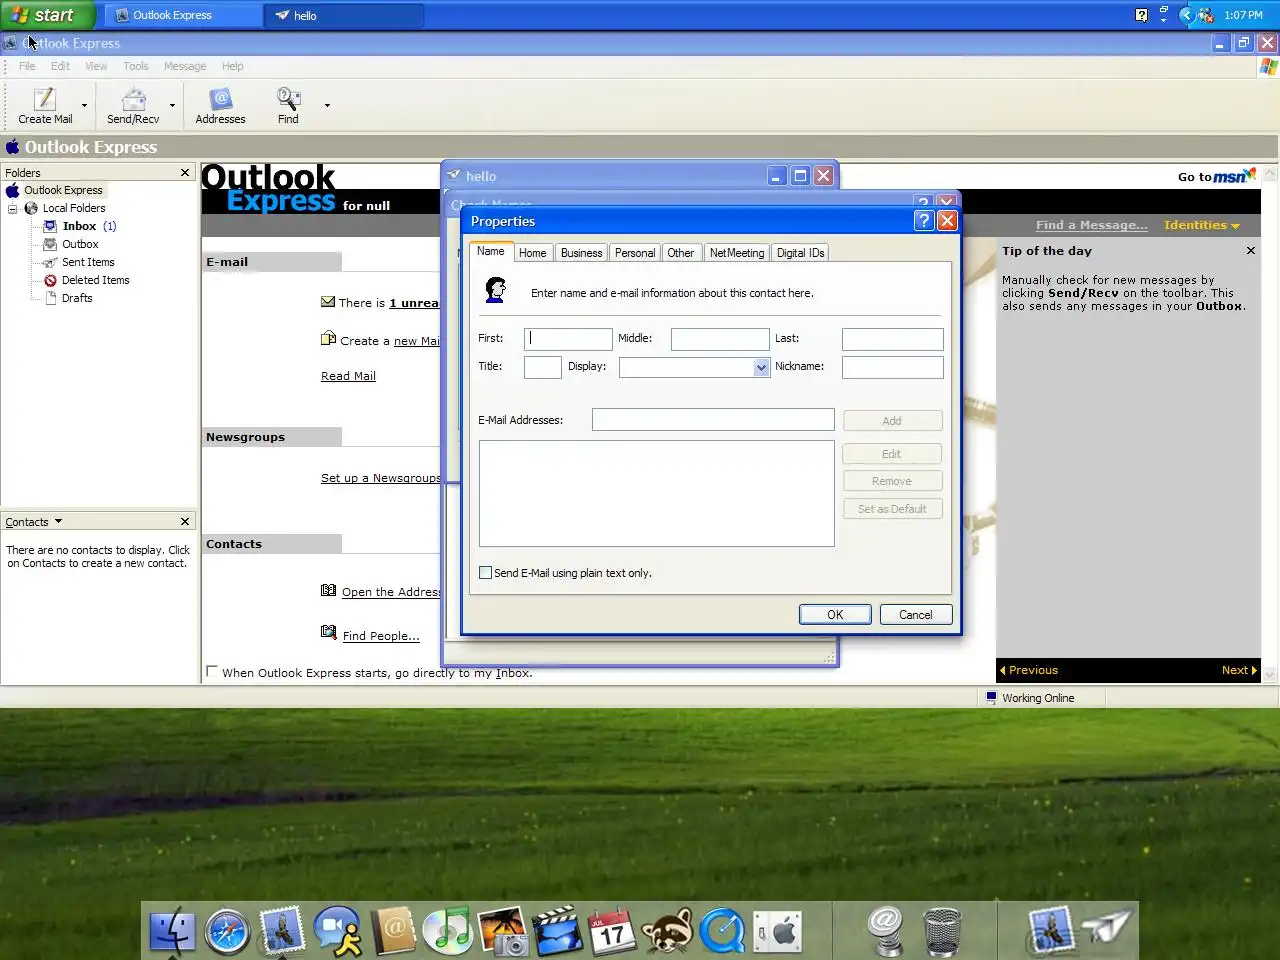Switch to the Digital IDs tab
Viewport: 1280px width, 960px height.
click(800, 253)
